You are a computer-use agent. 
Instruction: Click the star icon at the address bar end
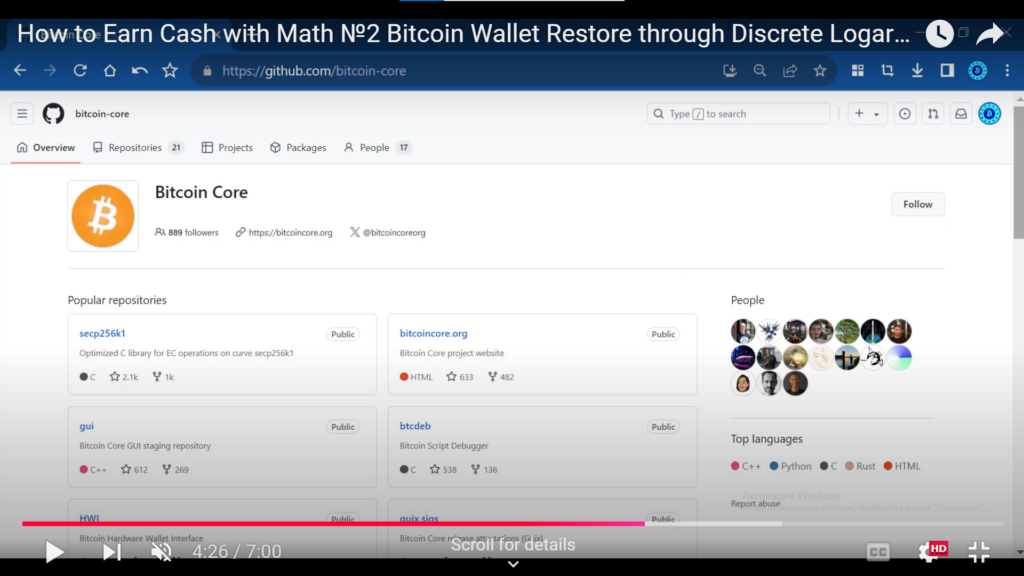click(x=820, y=71)
